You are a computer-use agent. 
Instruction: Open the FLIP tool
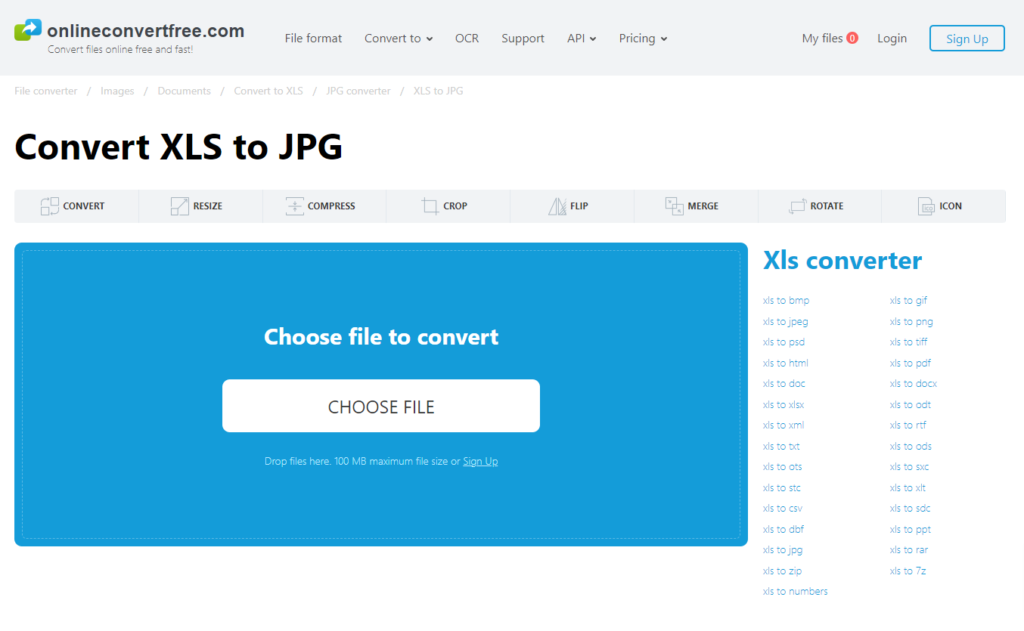click(571, 206)
